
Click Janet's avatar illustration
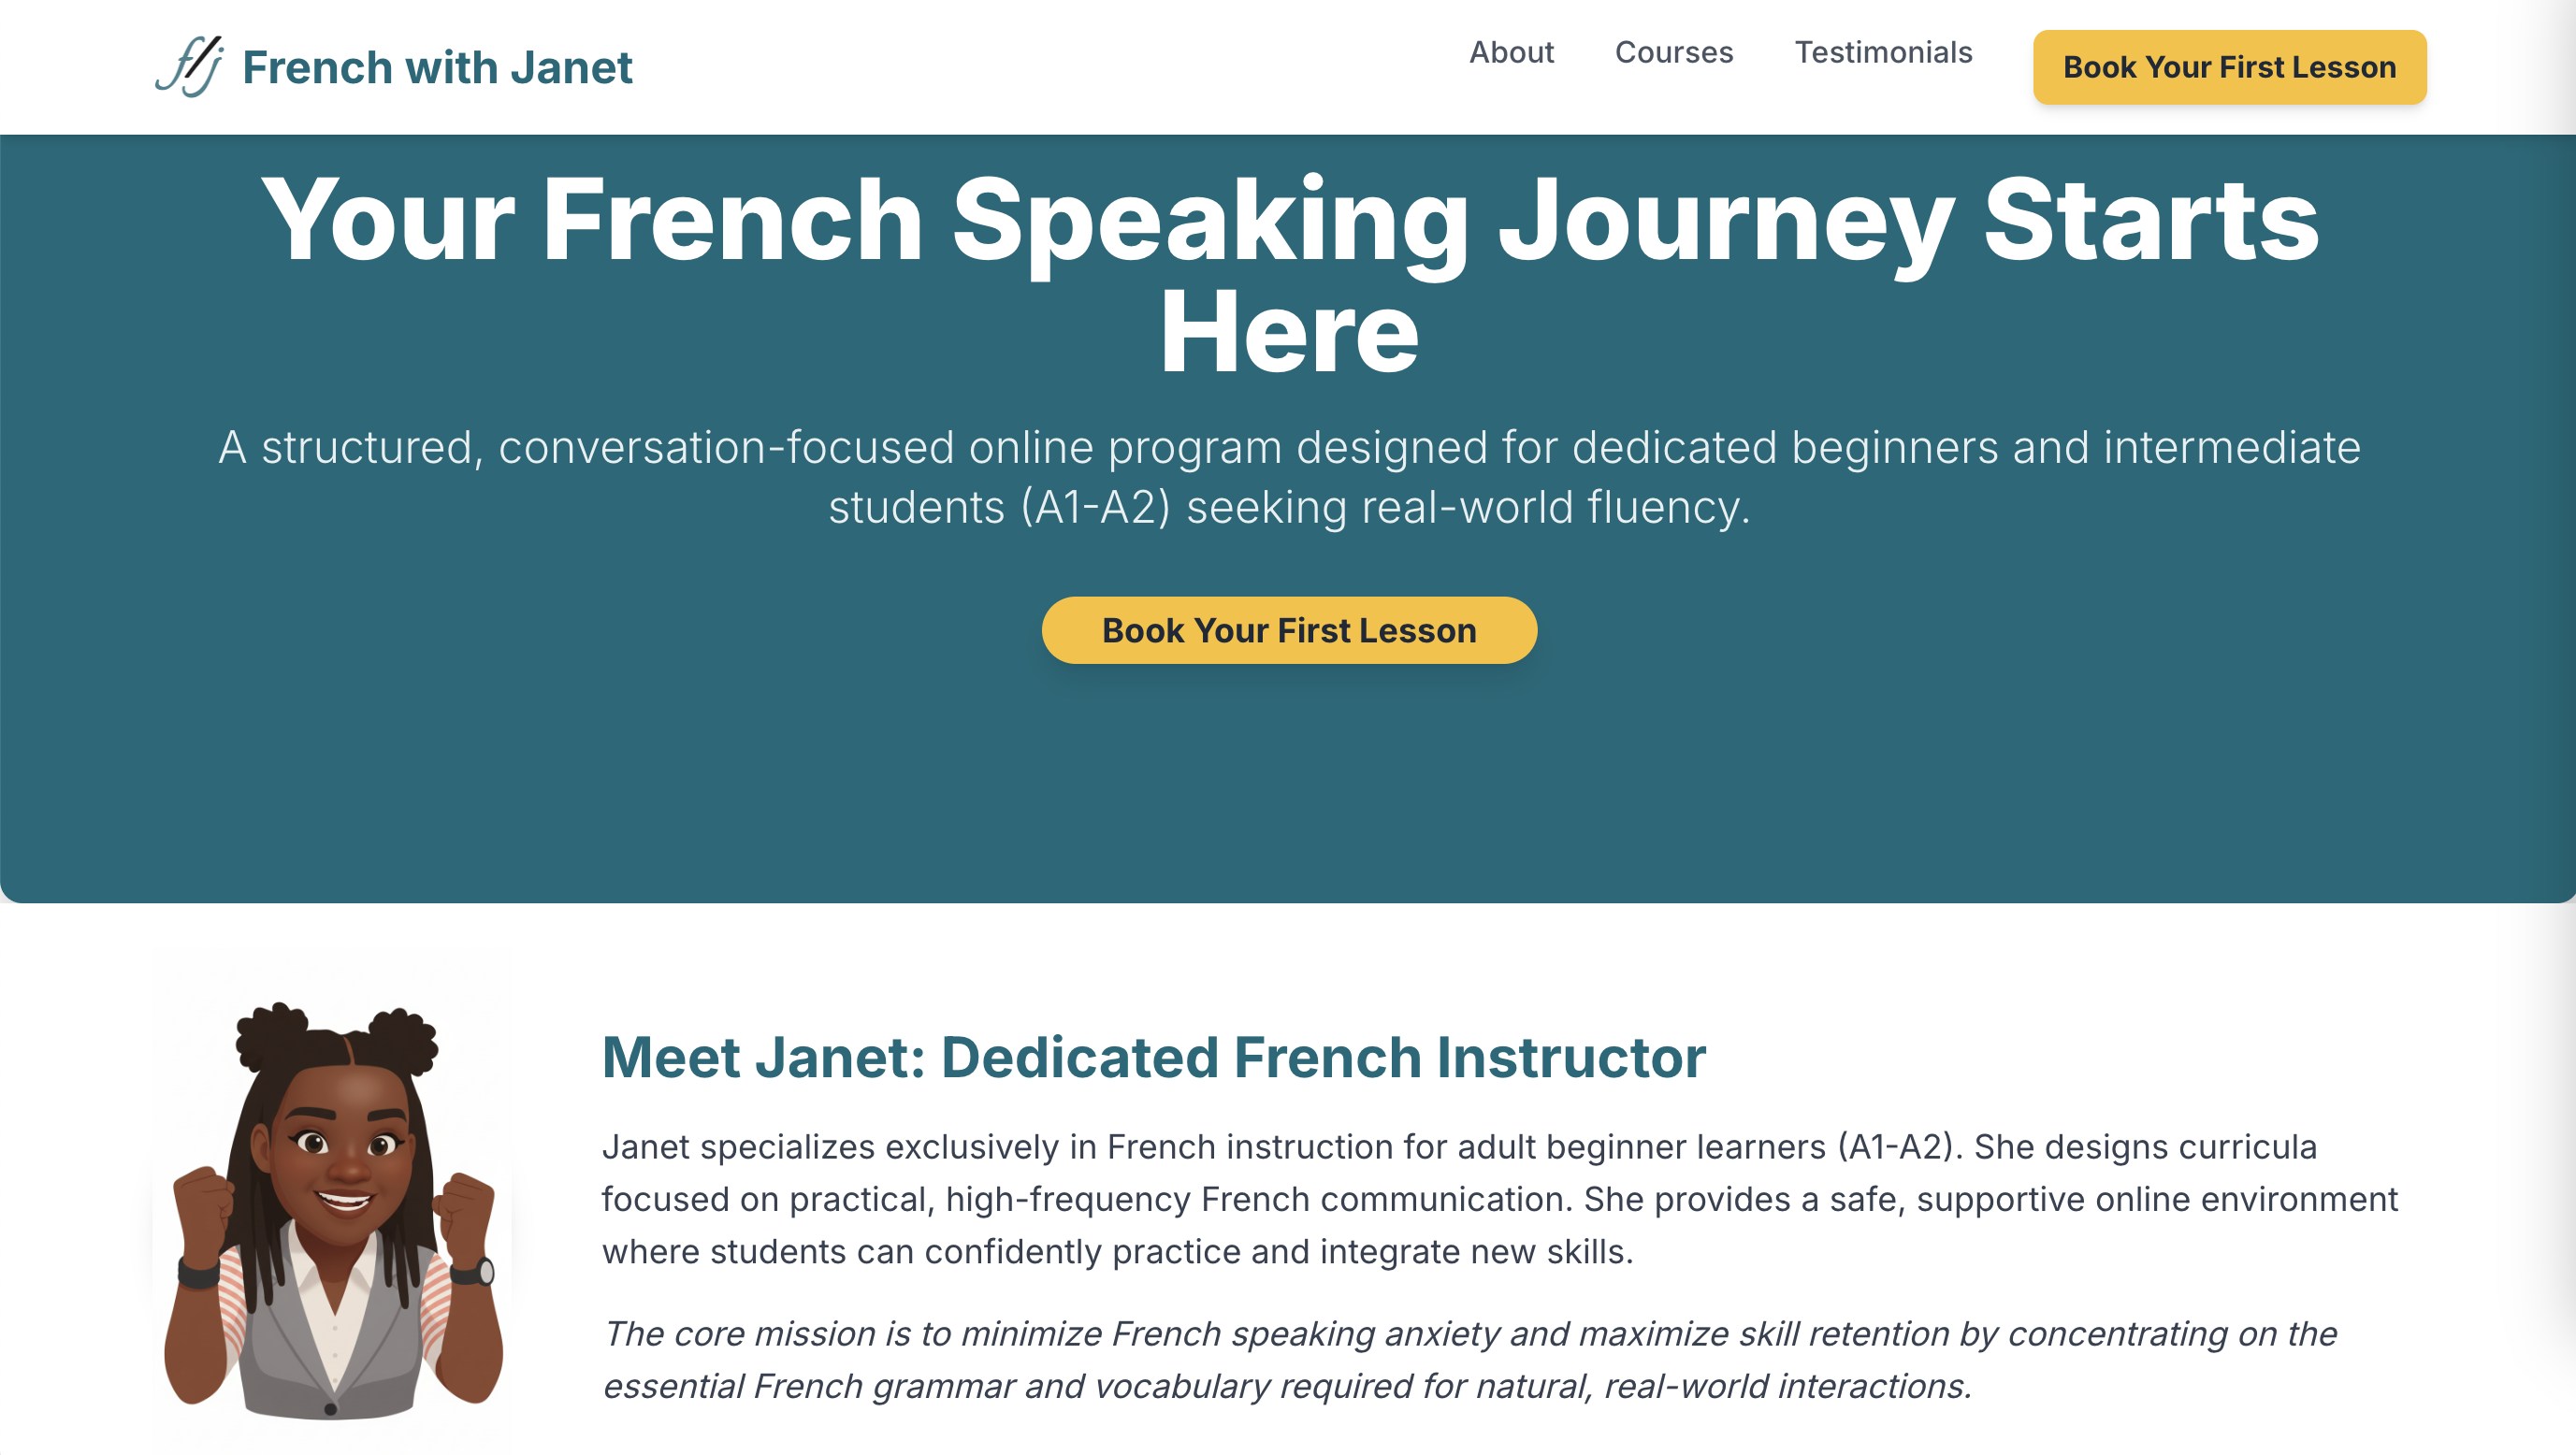click(332, 1200)
